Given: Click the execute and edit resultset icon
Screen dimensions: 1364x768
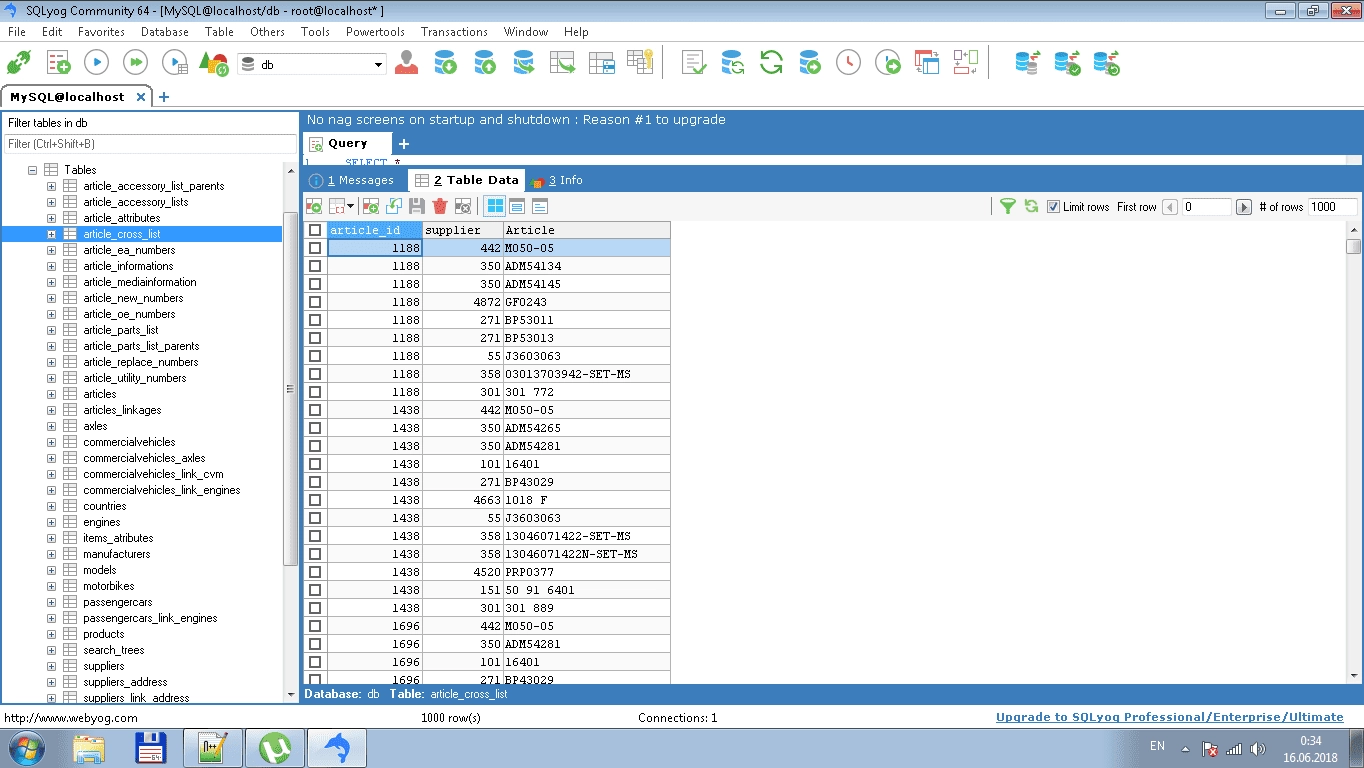Looking at the screenshot, I should pyautogui.click(x=175, y=64).
